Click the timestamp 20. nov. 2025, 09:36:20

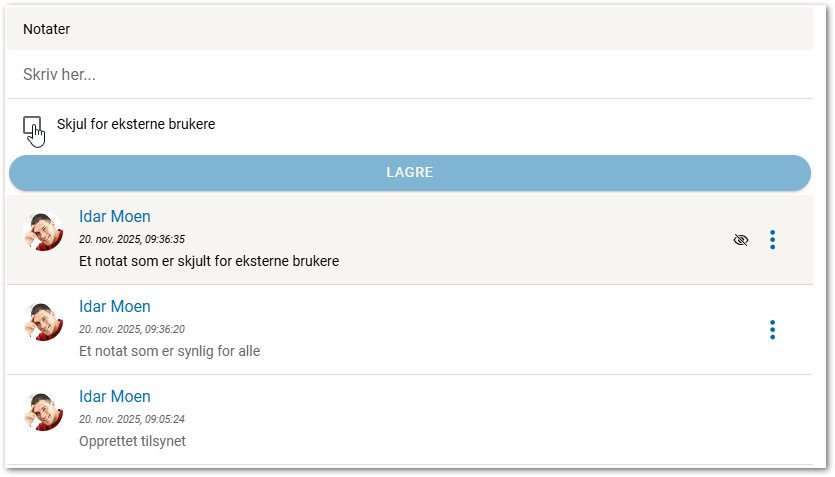[x=132, y=329]
